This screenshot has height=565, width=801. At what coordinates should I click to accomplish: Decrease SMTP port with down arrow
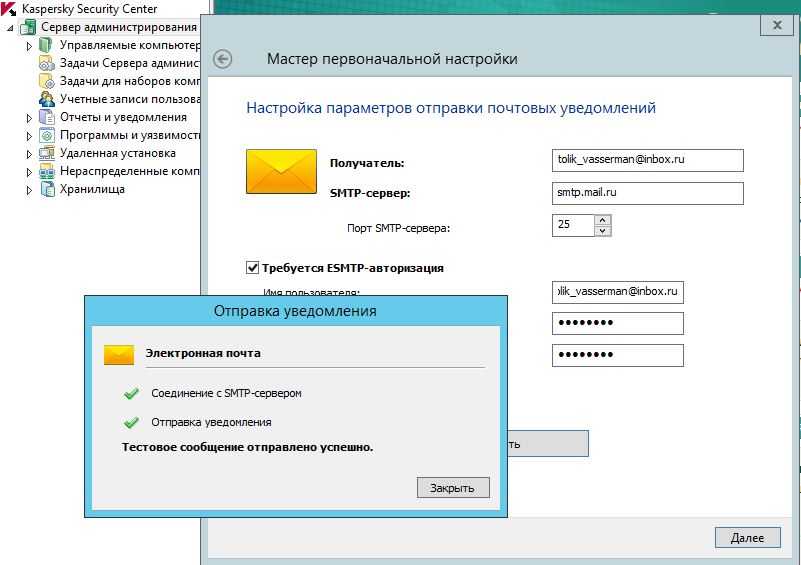pos(603,231)
